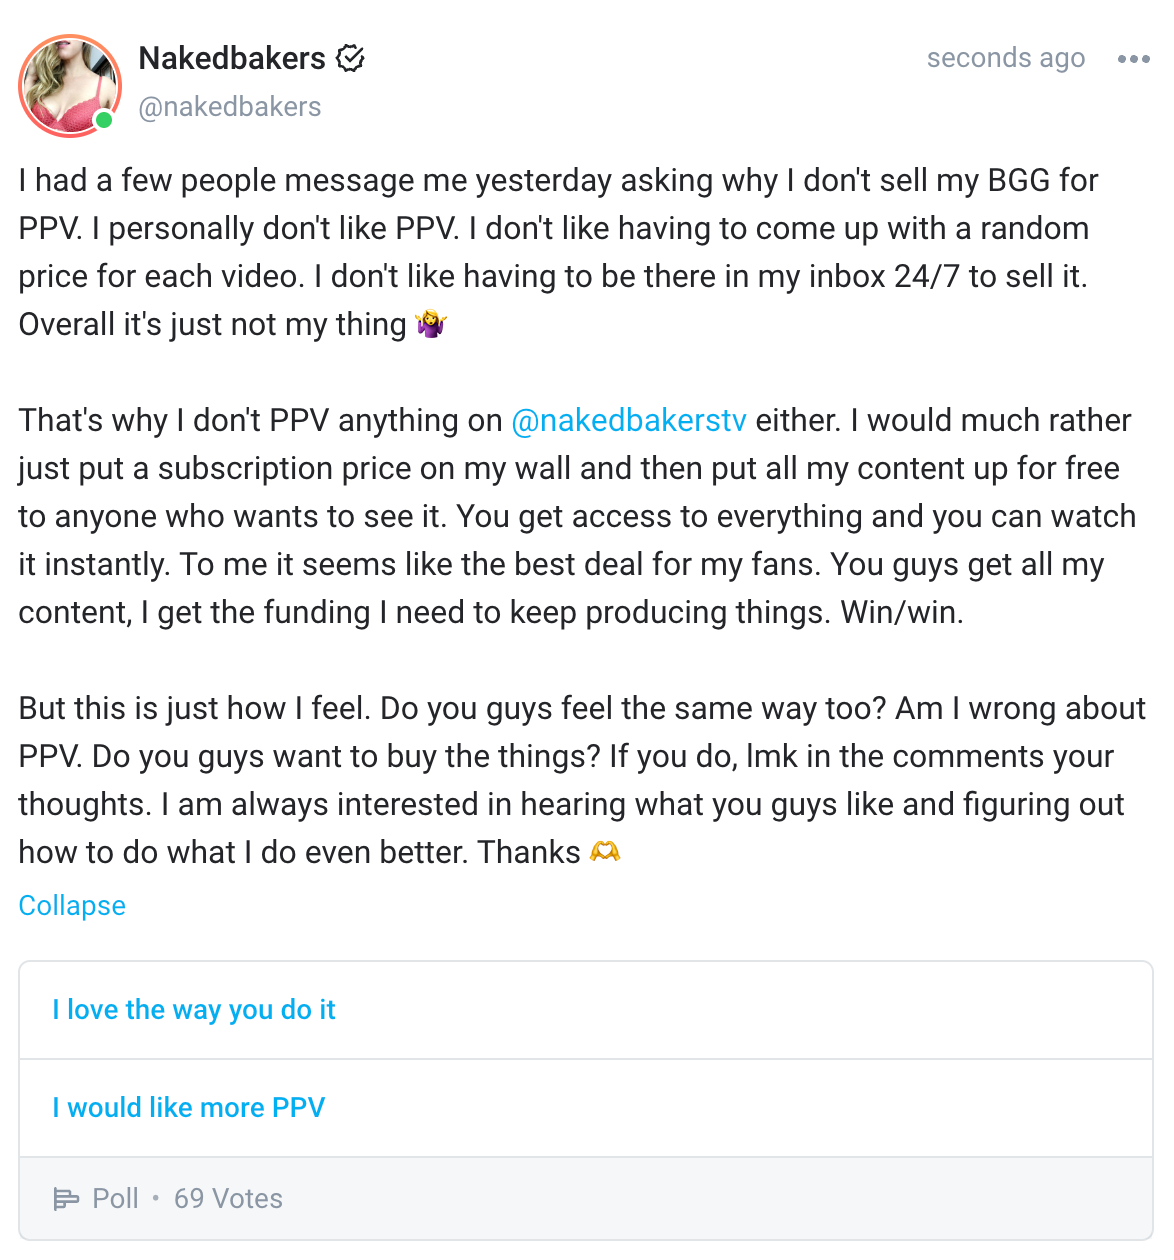The image size is (1174, 1260).
Task: Click the poll icon in the footer
Action: (66, 1198)
